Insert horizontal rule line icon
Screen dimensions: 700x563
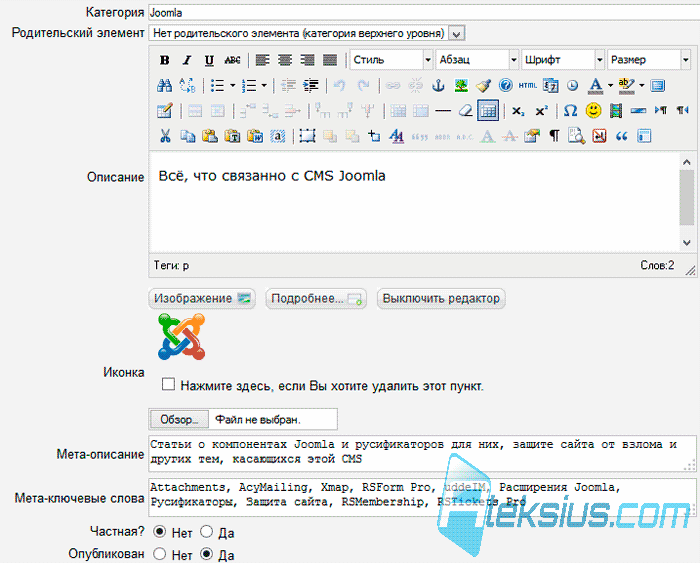coord(443,111)
